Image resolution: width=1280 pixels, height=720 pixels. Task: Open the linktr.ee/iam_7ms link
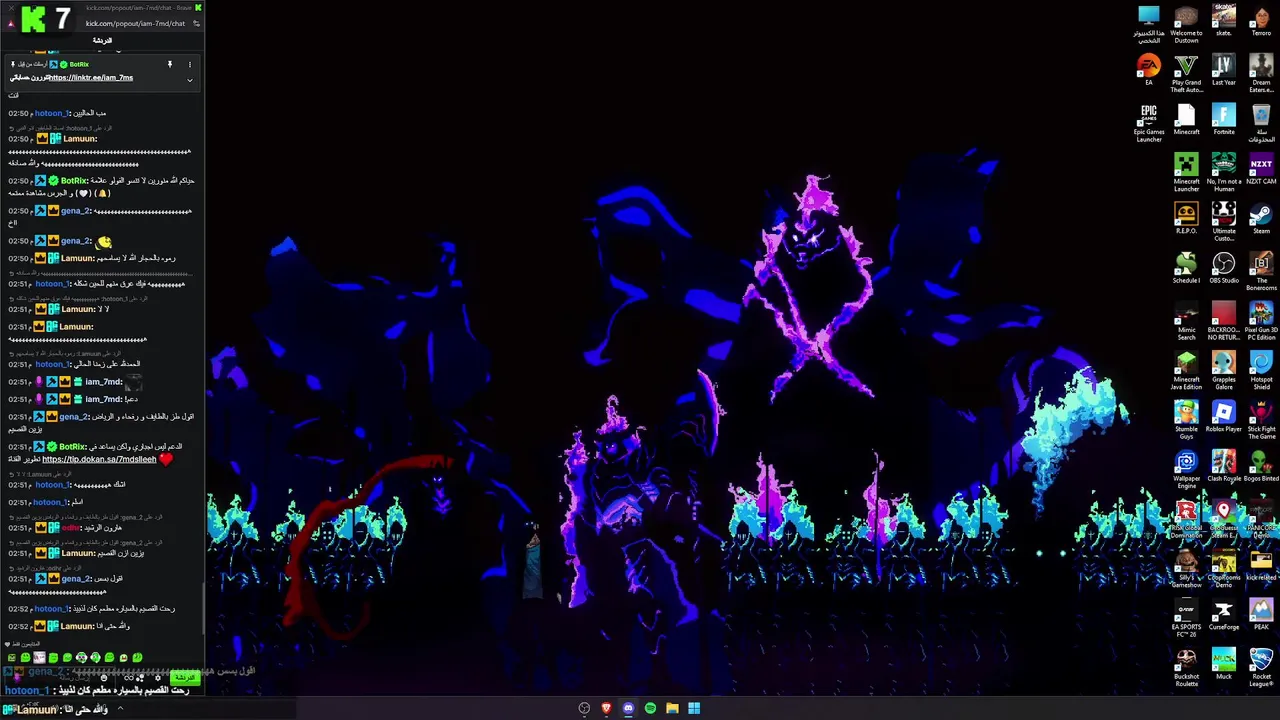pyautogui.click(x=91, y=78)
